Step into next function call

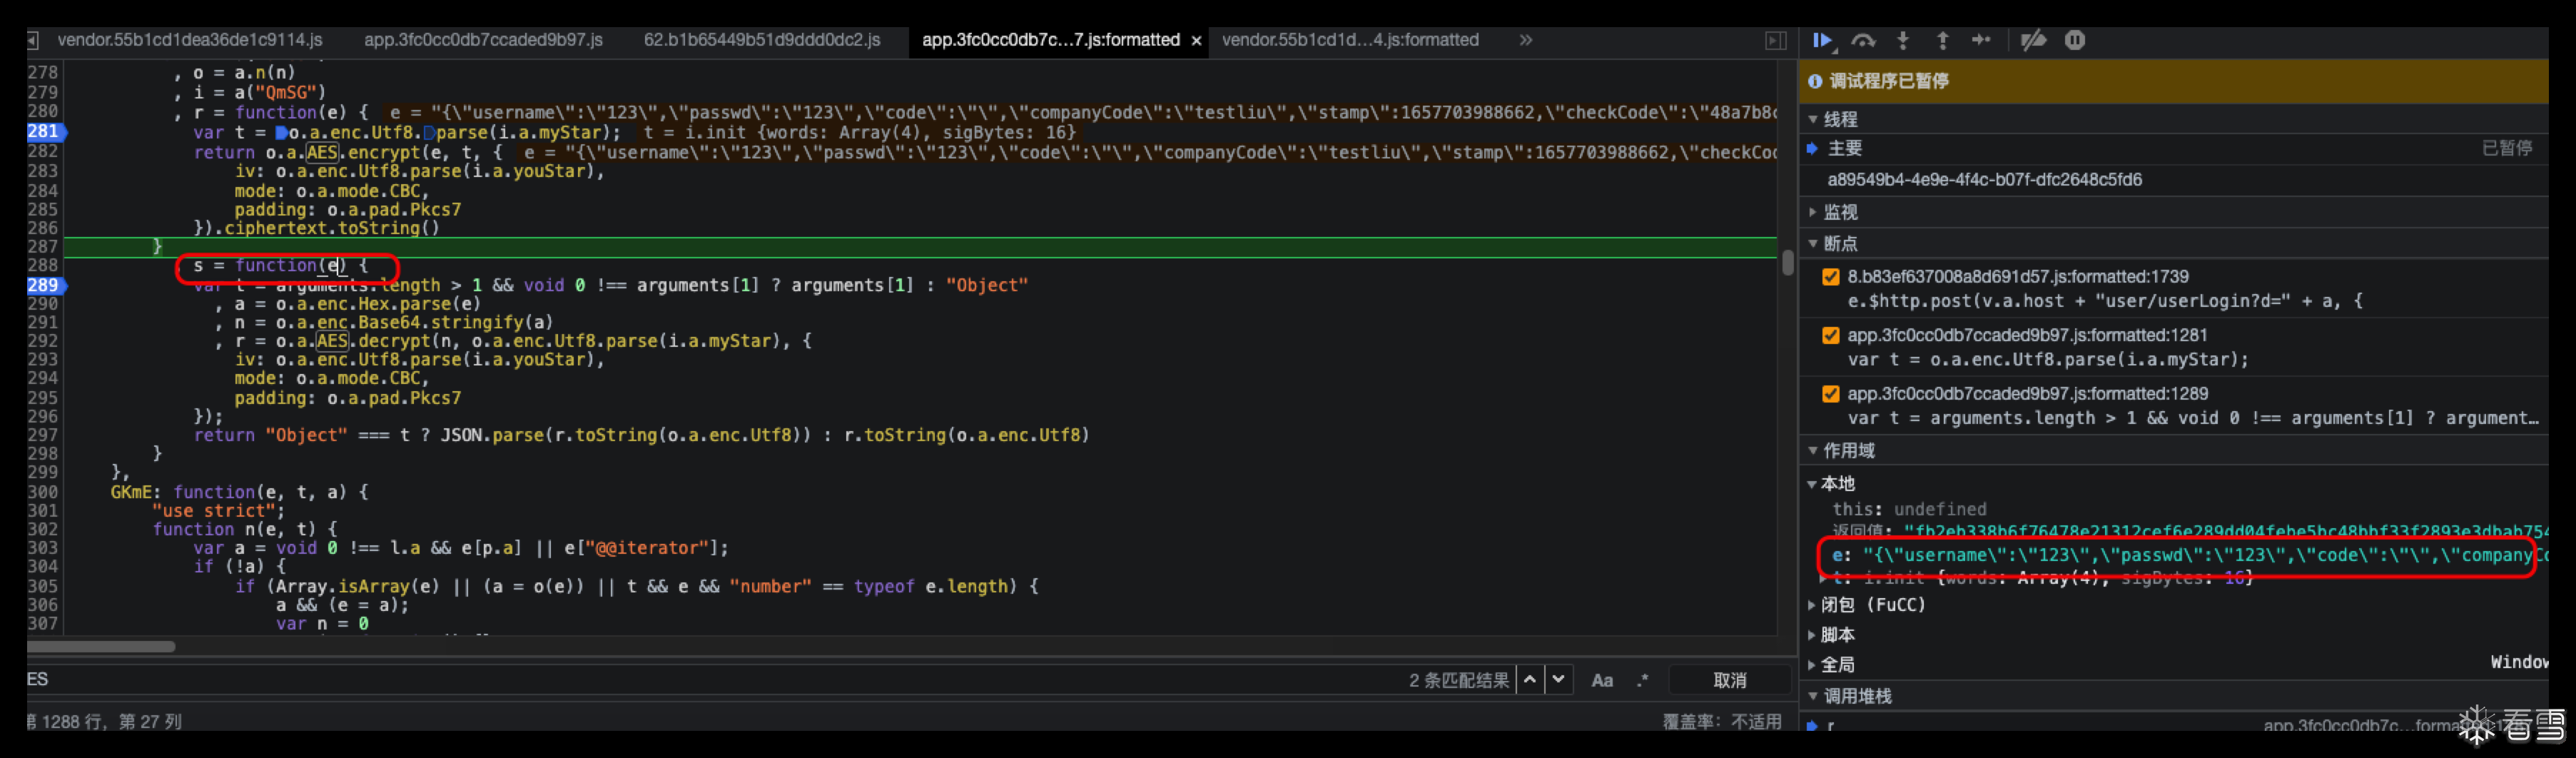pyautogui.click(x=1903, y=40)
